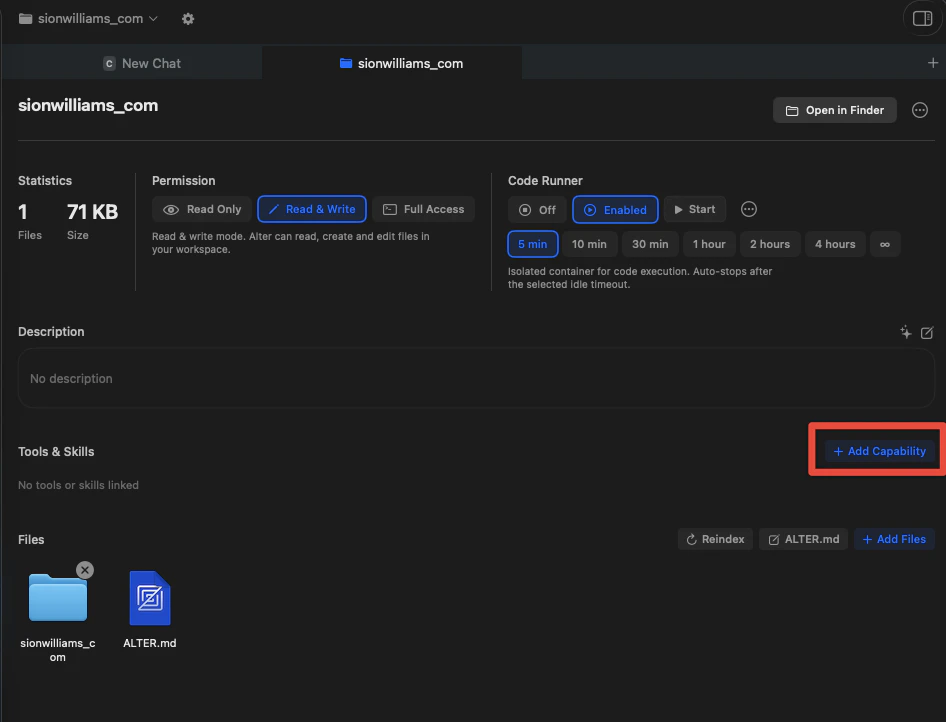Screen dimensions: 946x722
Task: Turn Code Runner Off
Action: tap(537, 210)
